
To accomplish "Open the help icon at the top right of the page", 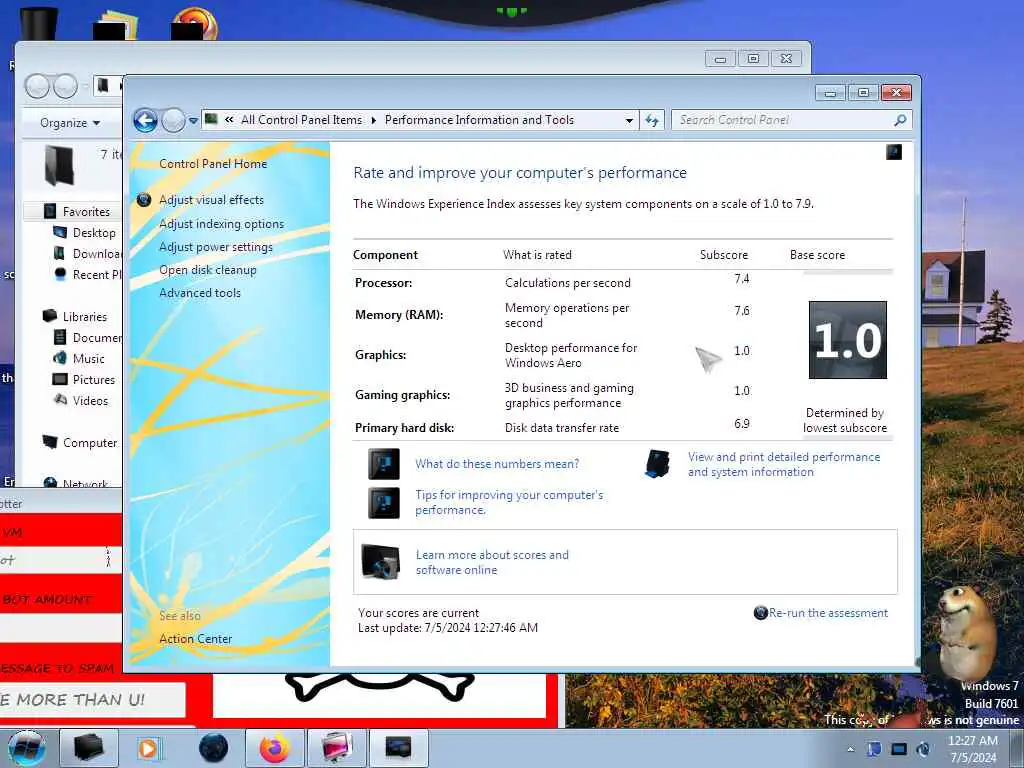I will click(x=893, y=152).
